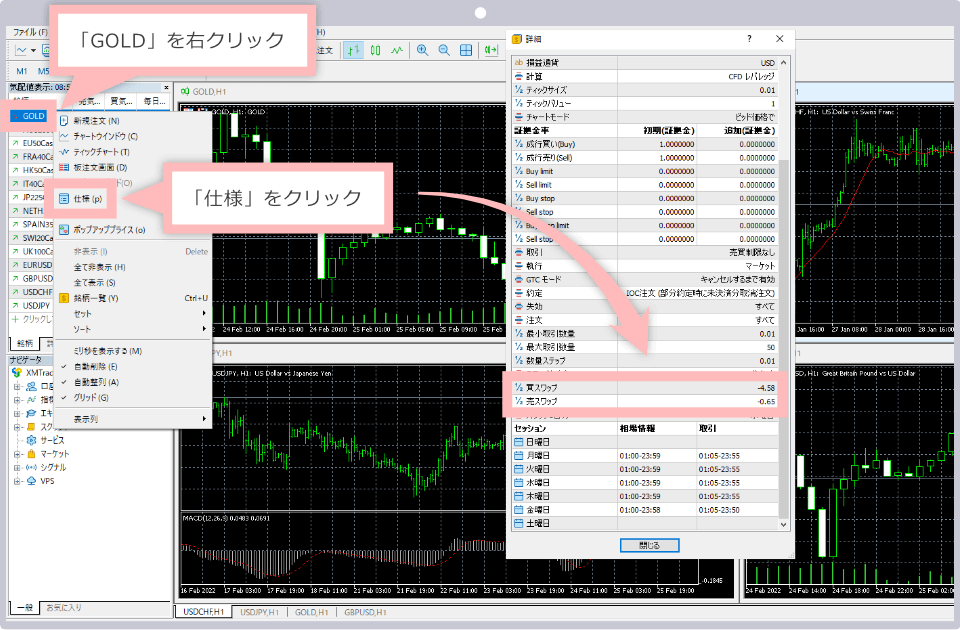Select the candlestick chart icon
The height and width of the screenshot is (630, 960).
tap(376, 50)
